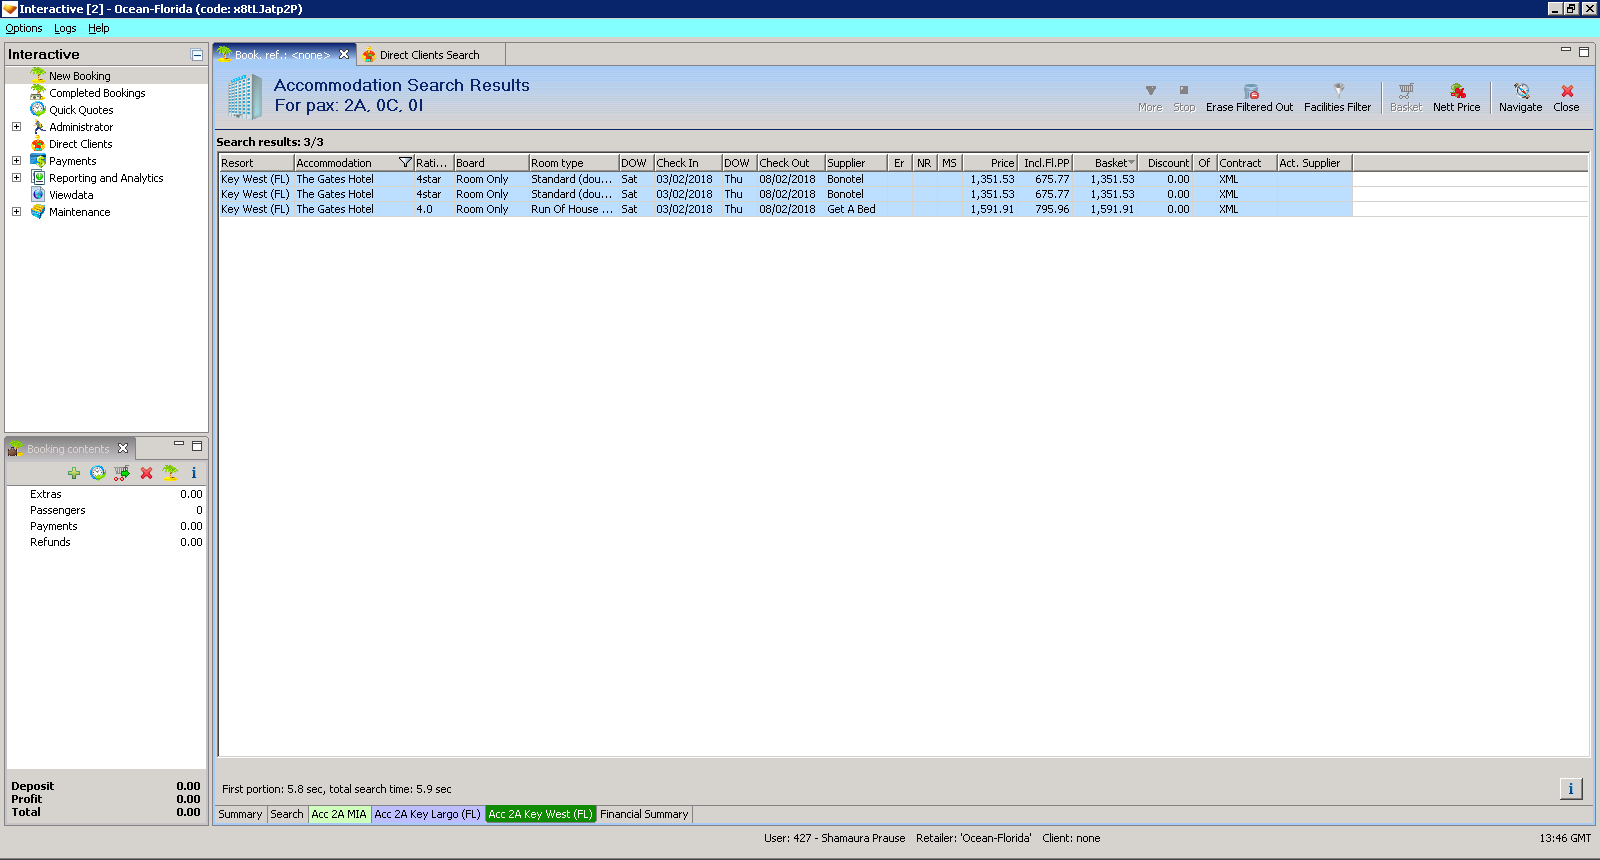The height and width of the screenshot is (860, 1600).
Task: Click the Navigate compass icon
Action: pyautogui.click(x=1521, y=91)
